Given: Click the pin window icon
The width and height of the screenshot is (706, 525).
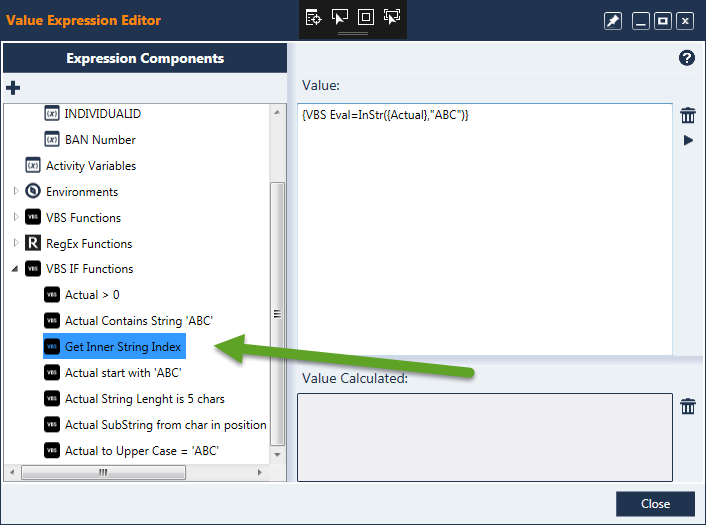Looking at the screenshot, I should [x=613, y=21].
